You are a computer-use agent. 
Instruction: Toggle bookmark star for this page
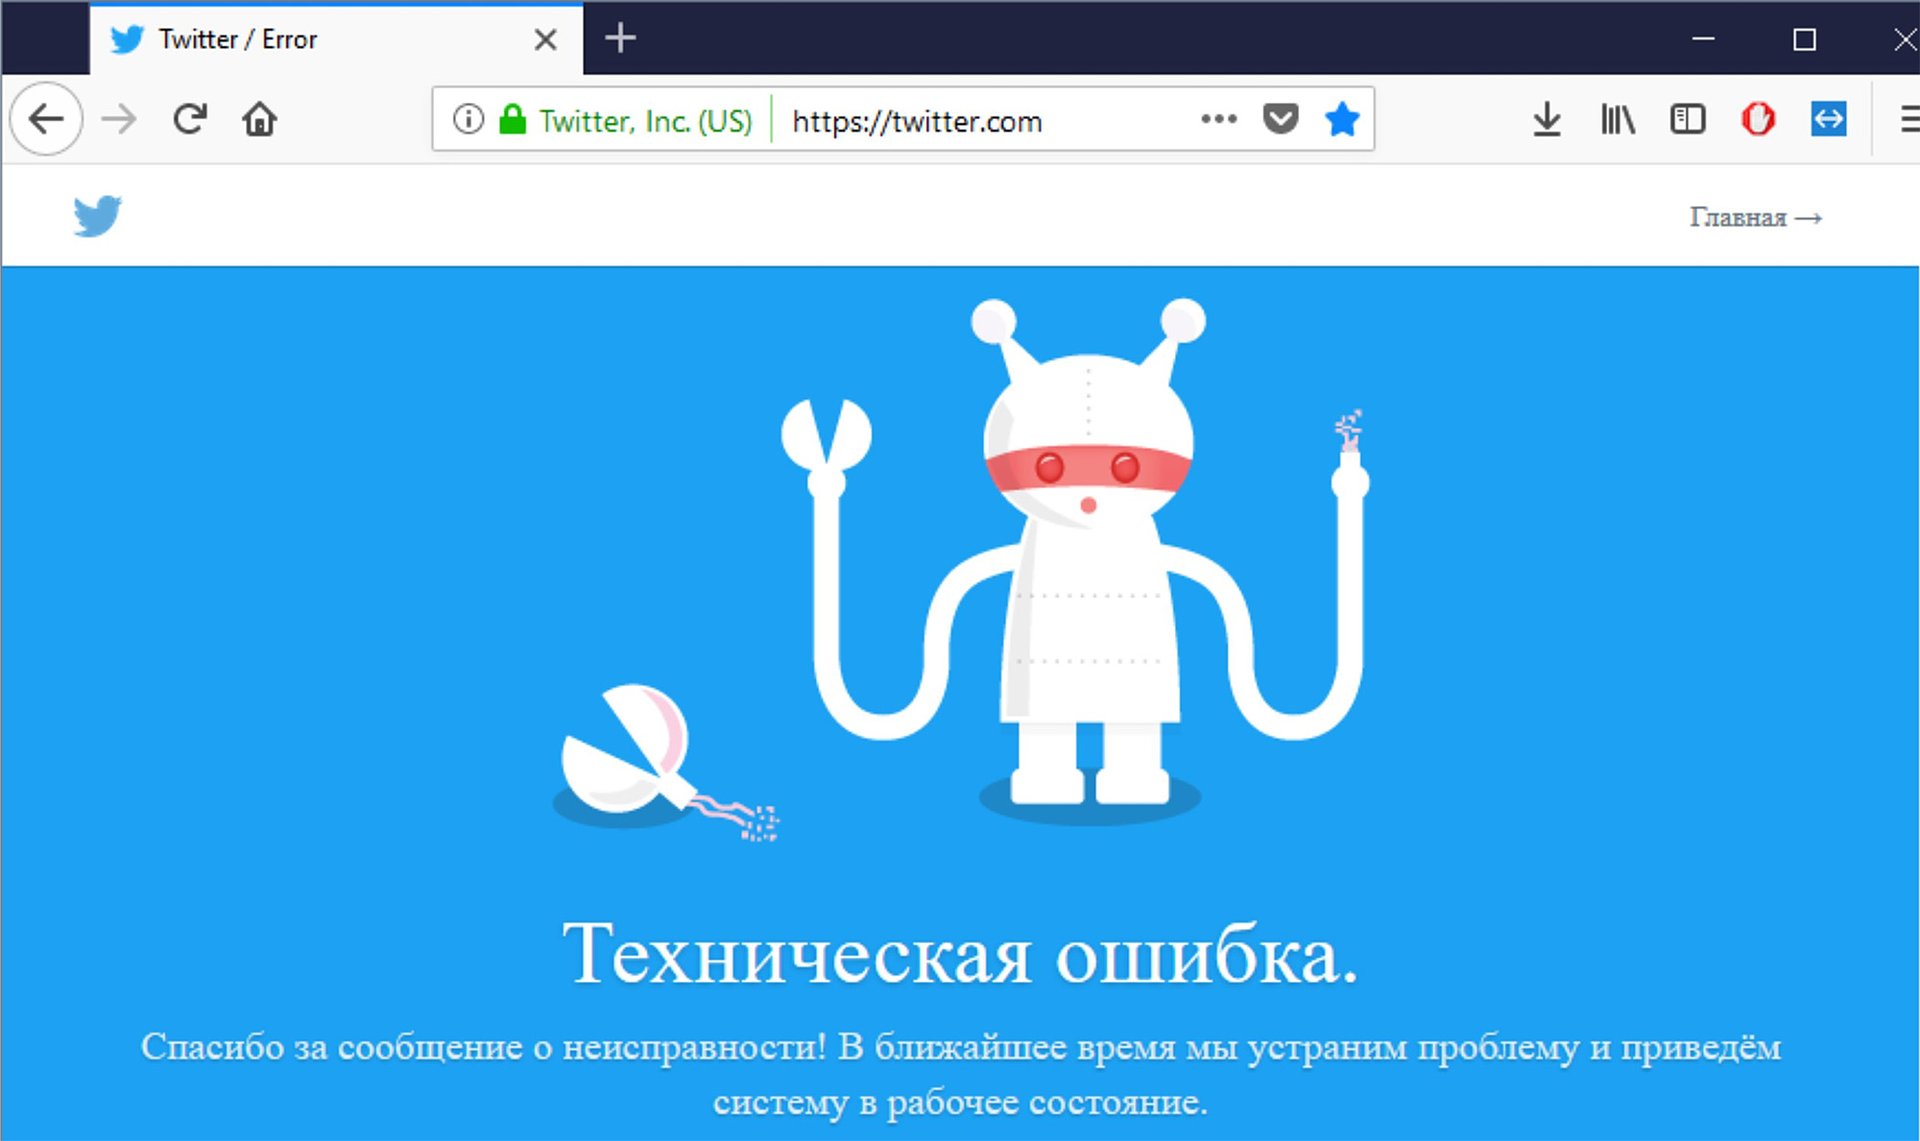coord(1342,119)
